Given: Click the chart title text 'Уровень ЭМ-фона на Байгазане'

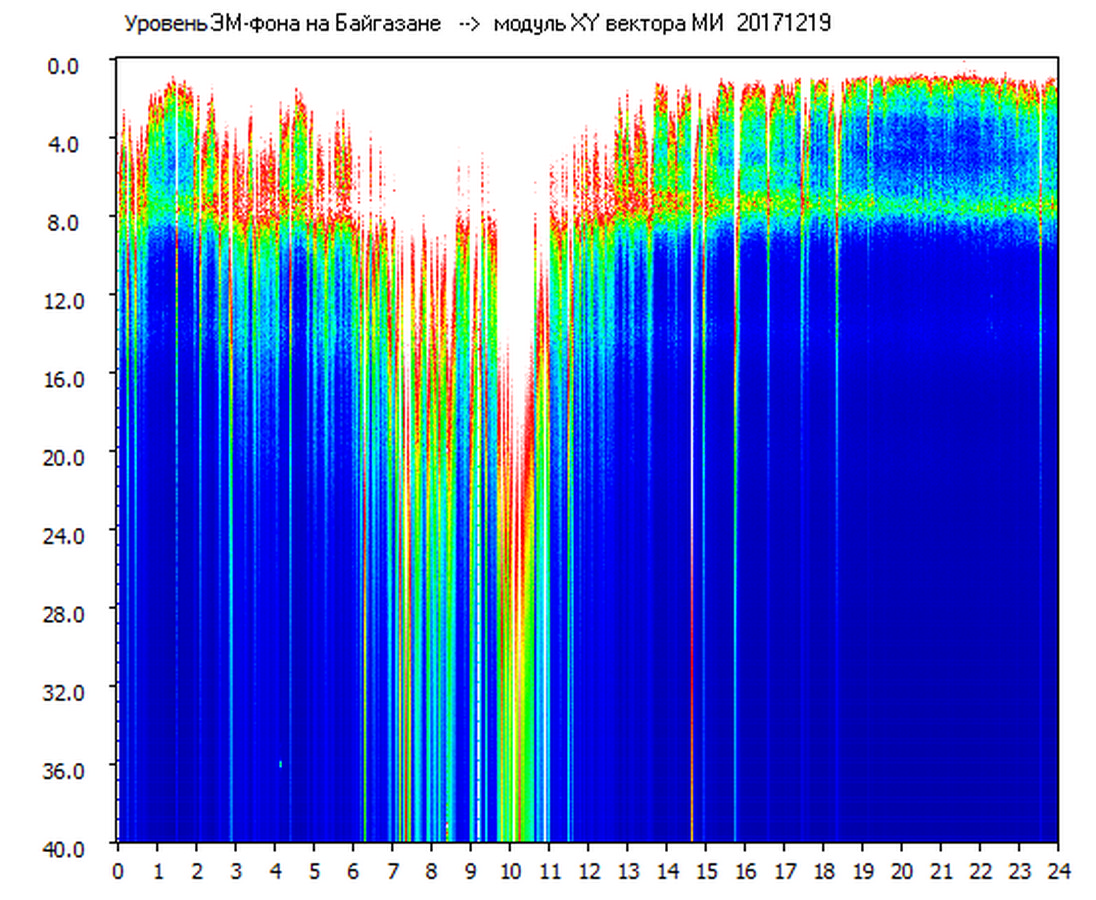Looking at the screenshot, I should [x=282, y=24].
